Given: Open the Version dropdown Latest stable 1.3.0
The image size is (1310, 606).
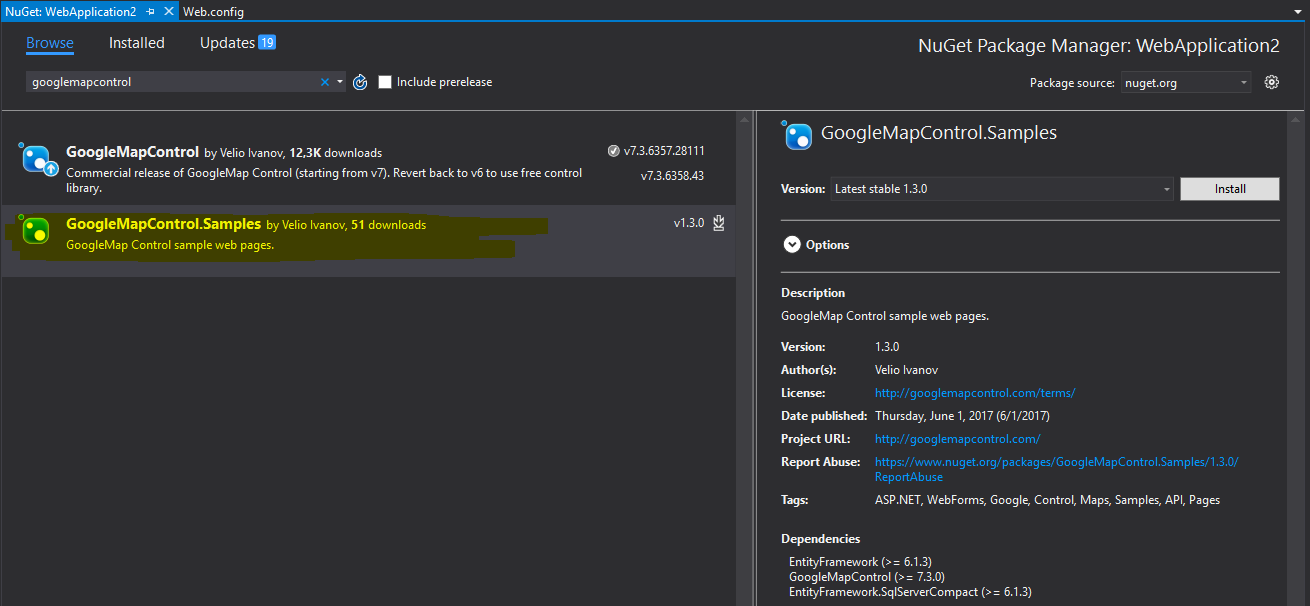Looking at the screenshot, I should pyautogui.click(x=1001, y=188).
